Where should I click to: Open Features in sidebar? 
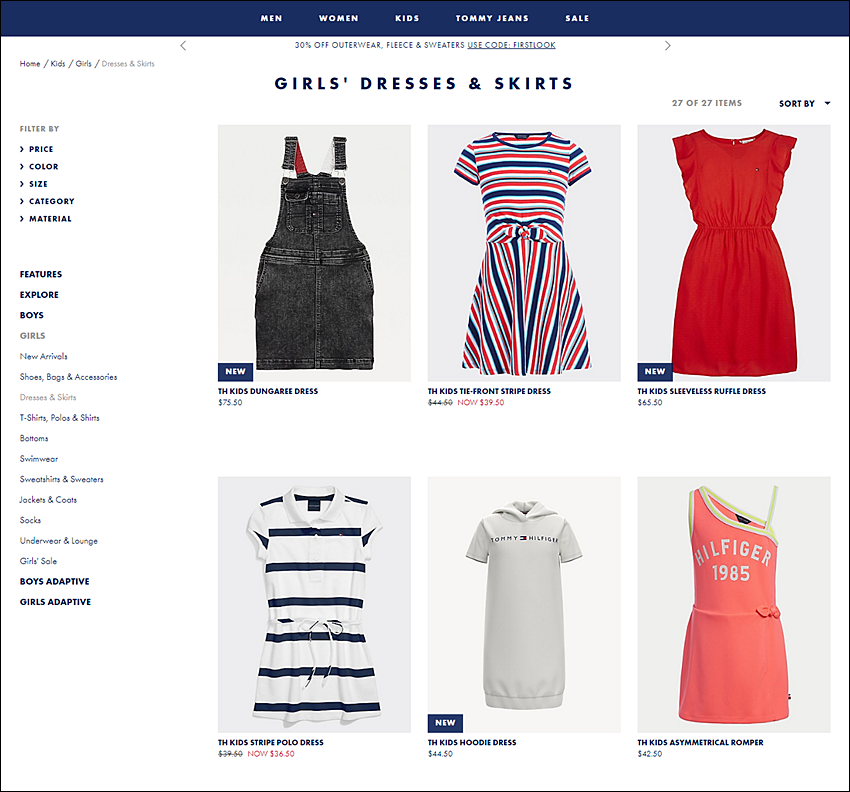(x=41, y=274)
